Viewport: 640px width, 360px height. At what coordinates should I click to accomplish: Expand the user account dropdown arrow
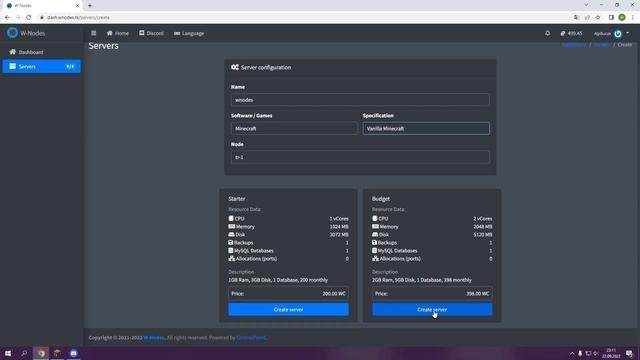(x=628, y=33)
